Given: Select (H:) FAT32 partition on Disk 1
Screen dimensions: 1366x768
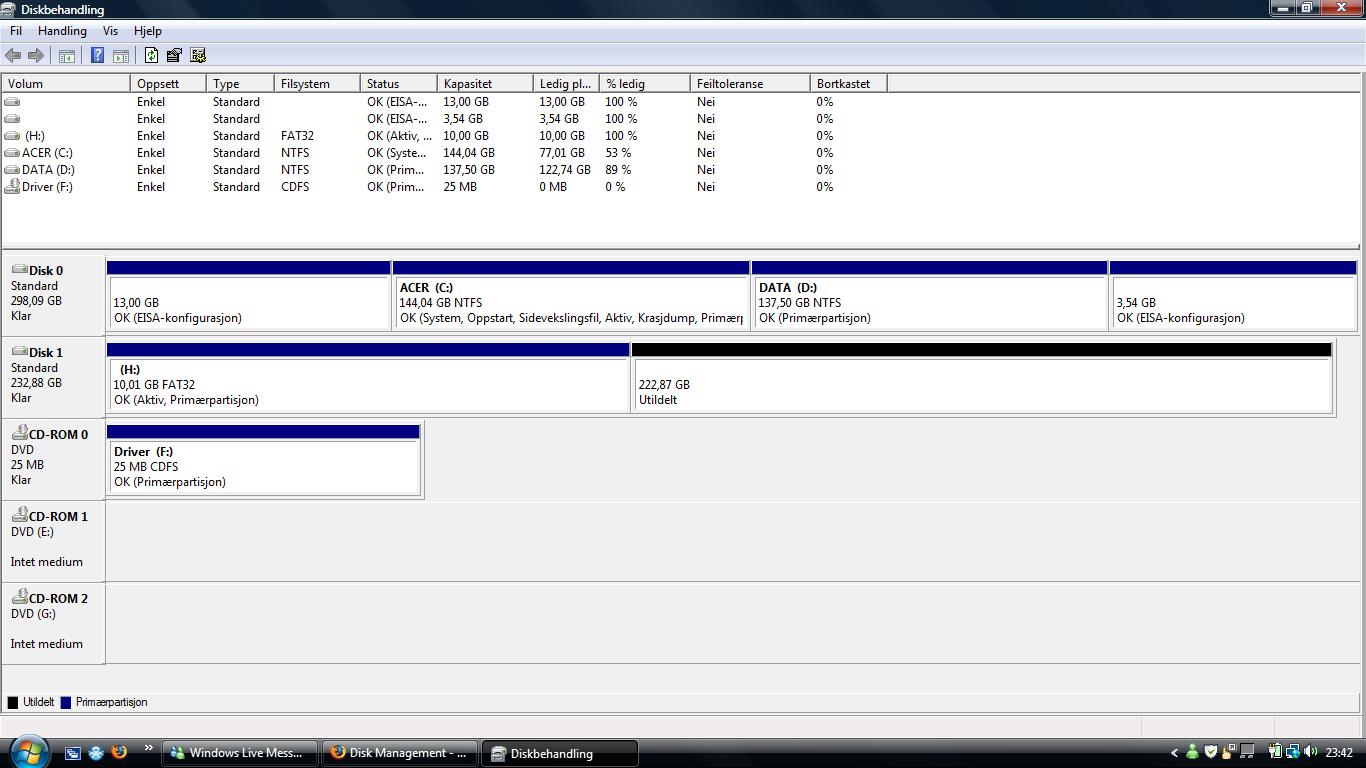Looking at the screenshot, I should (x=368, y=377).
